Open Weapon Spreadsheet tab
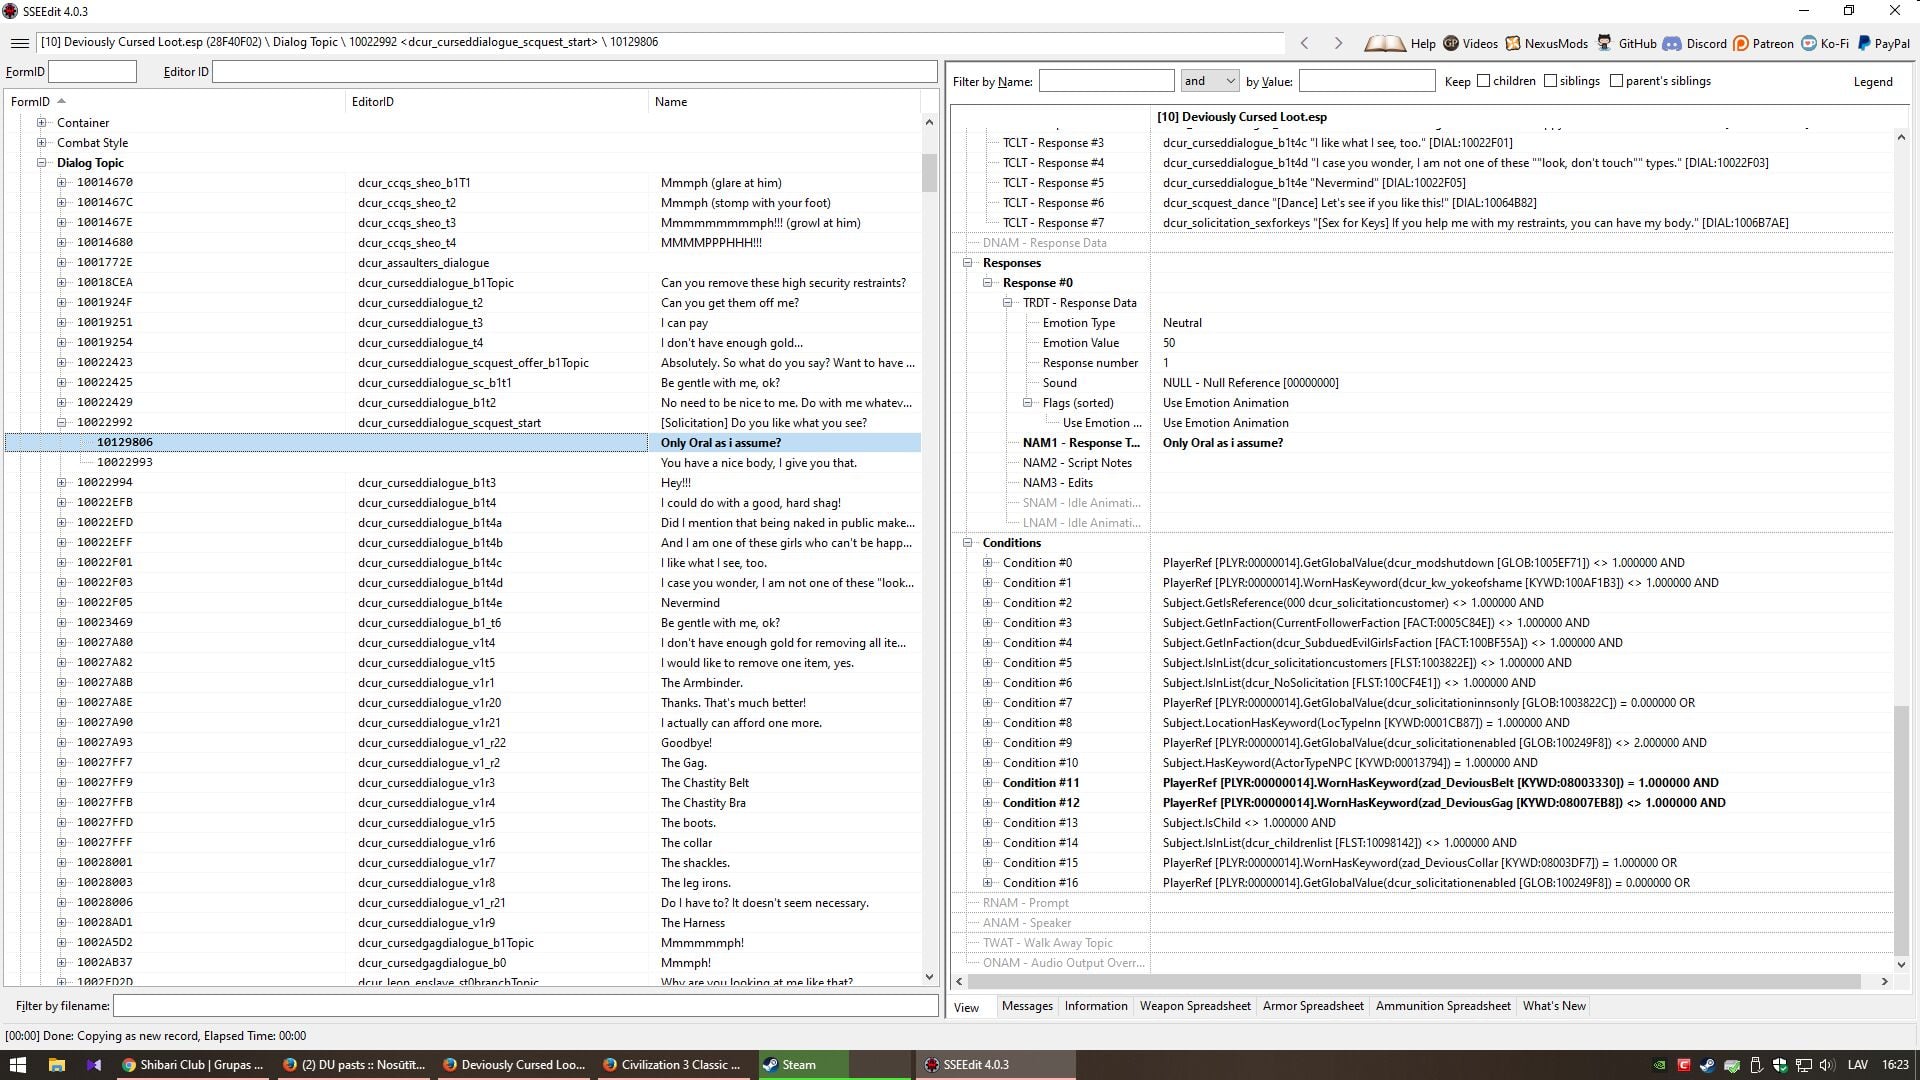Image resolution: width=1920 pixels, height=1080 pixels. 1195,1006
